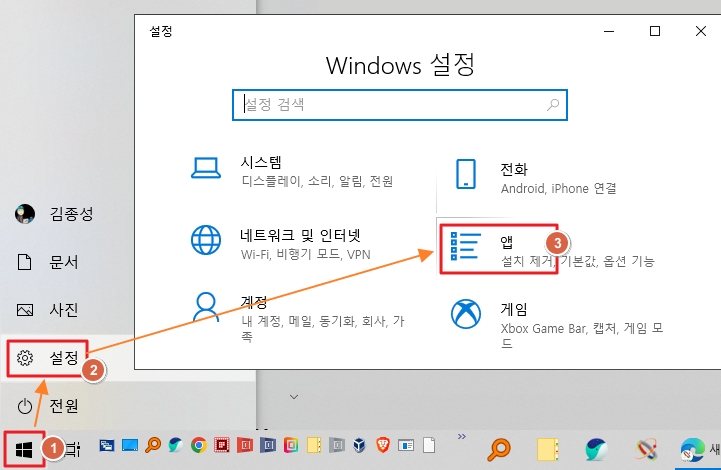
Task: Click 'Wi-Fi, 비행기 모드, VPN' description text
Action: click(x=305, y=254)
